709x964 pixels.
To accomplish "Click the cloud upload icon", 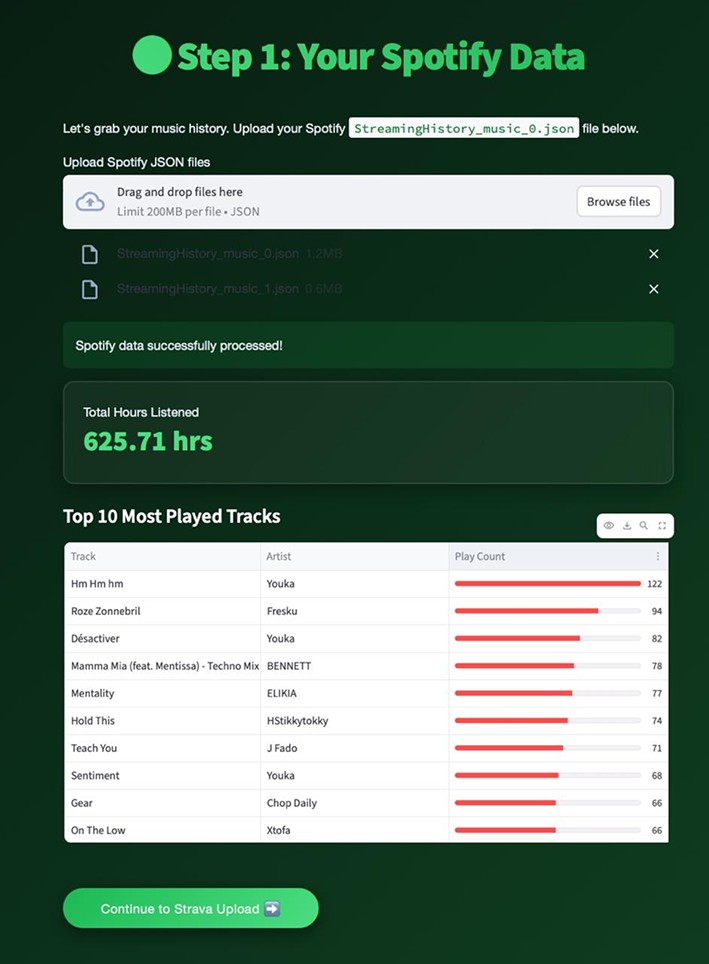I will 90,202.
